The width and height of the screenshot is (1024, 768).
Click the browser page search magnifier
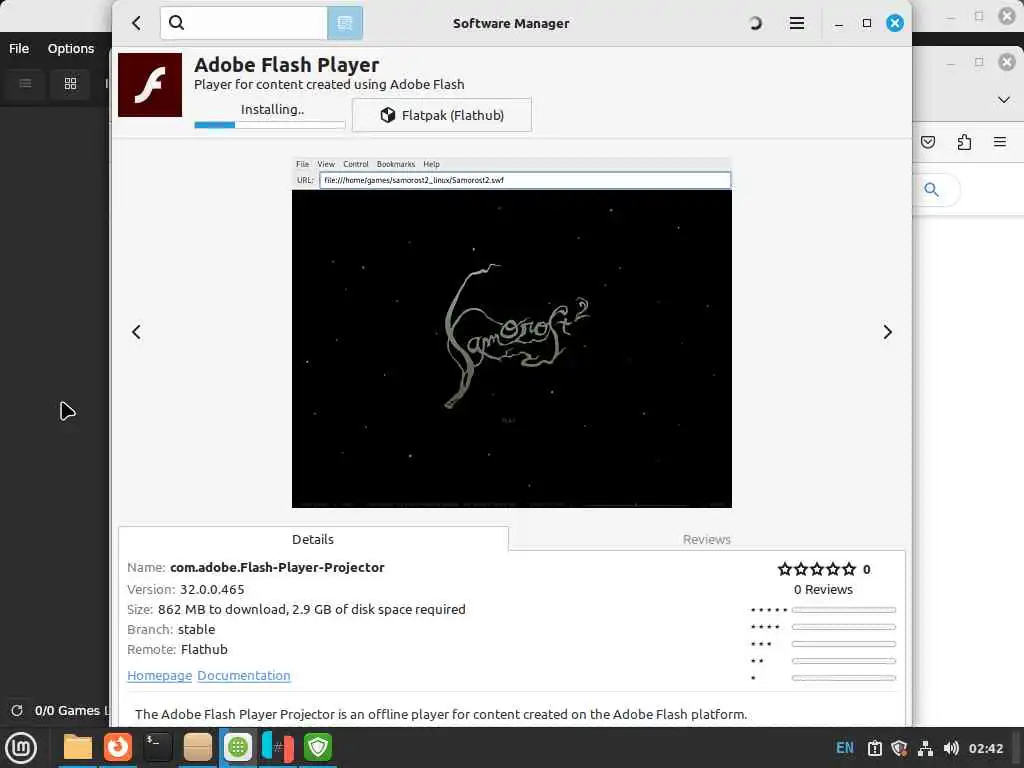click(x=931, y=190)
